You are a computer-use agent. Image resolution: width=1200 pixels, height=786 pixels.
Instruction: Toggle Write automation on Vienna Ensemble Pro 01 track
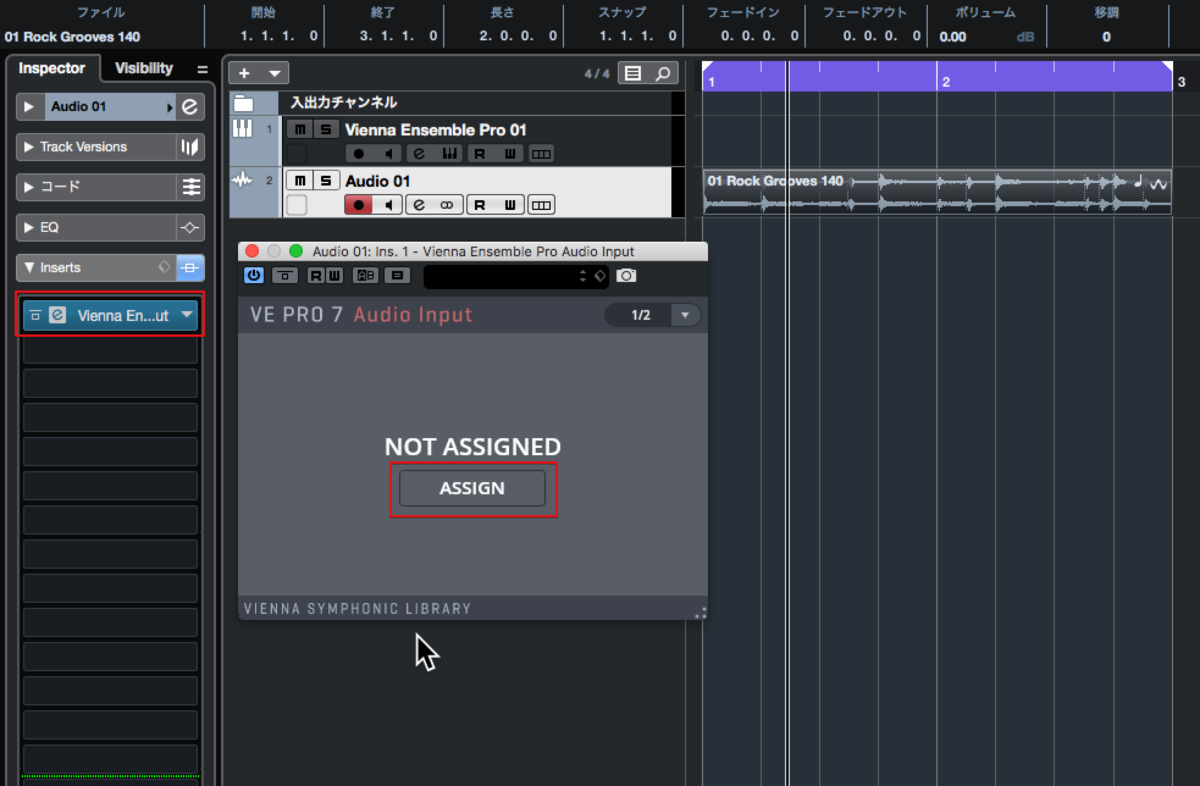pos(510,153)
